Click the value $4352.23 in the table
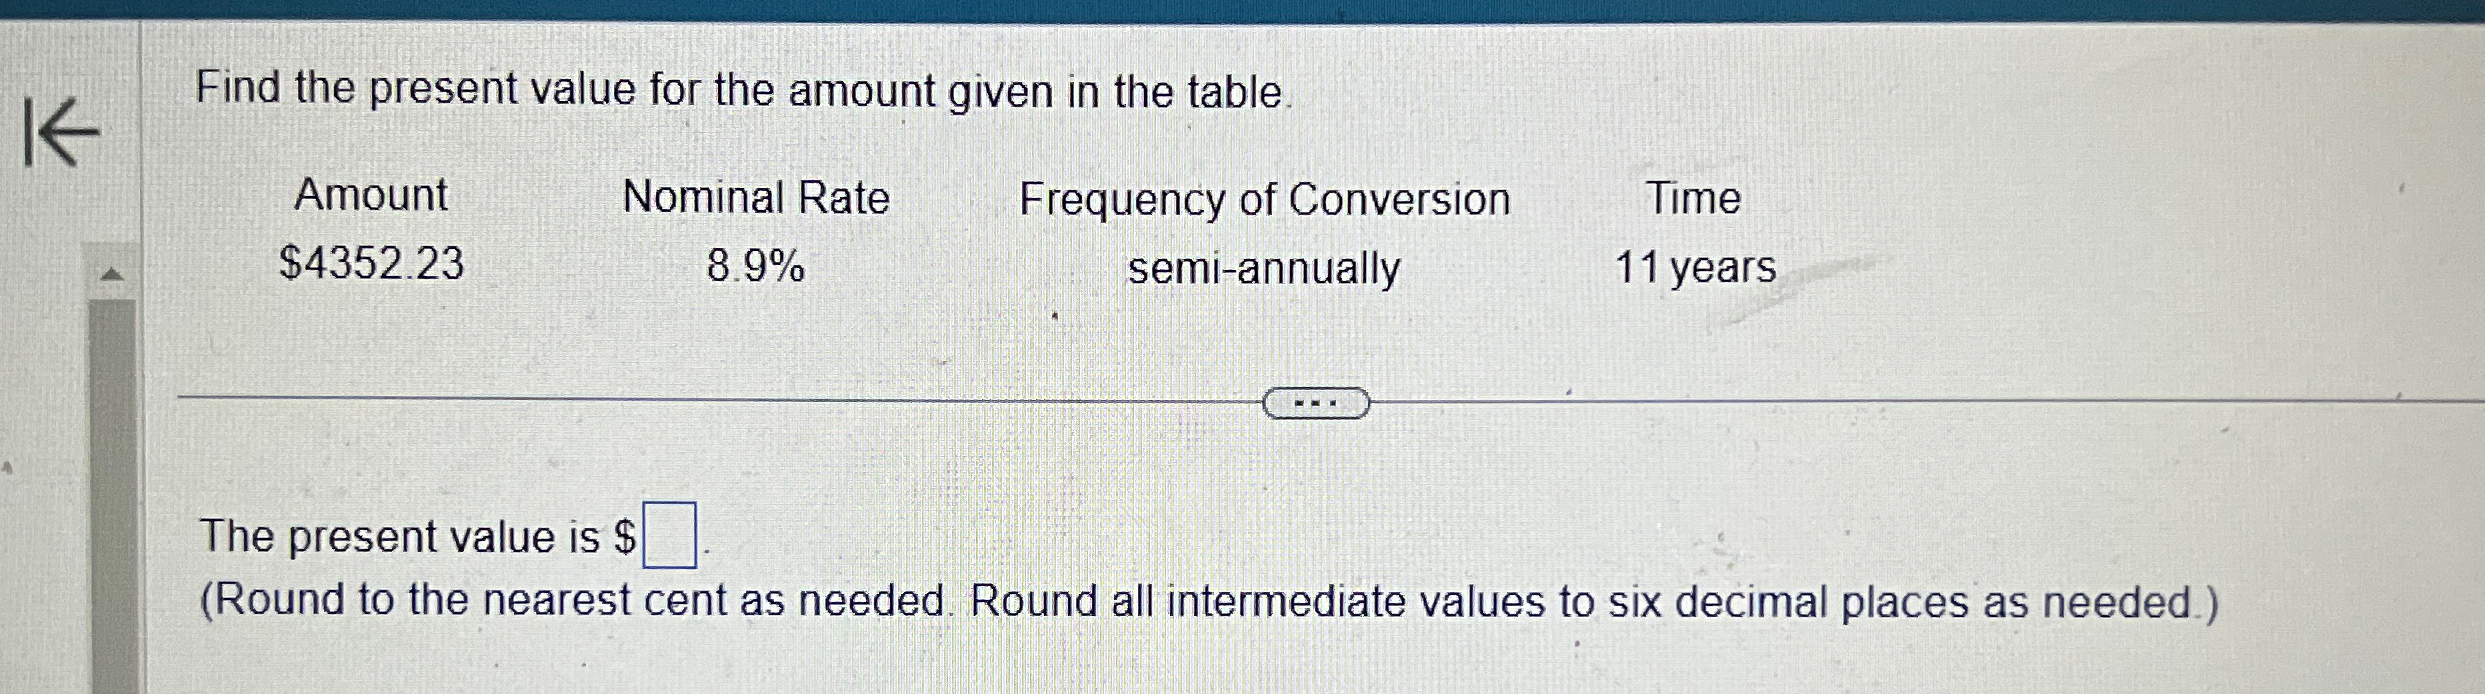The height and width of the screenshot is (694, 2485). point(375,265)
